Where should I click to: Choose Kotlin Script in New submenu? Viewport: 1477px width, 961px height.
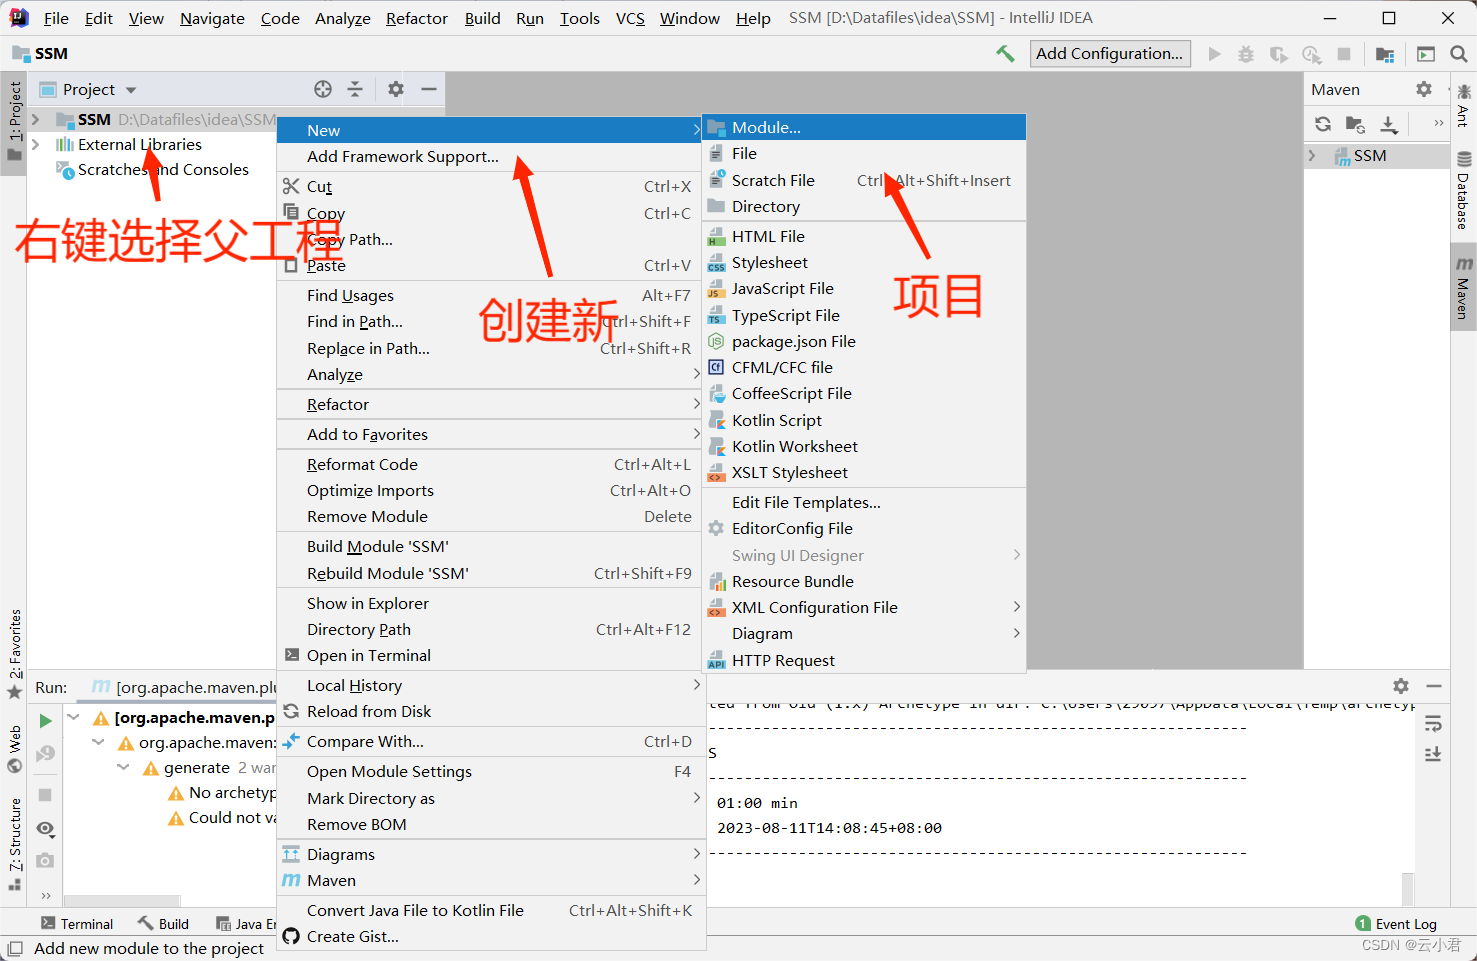(x=865, y=420)
